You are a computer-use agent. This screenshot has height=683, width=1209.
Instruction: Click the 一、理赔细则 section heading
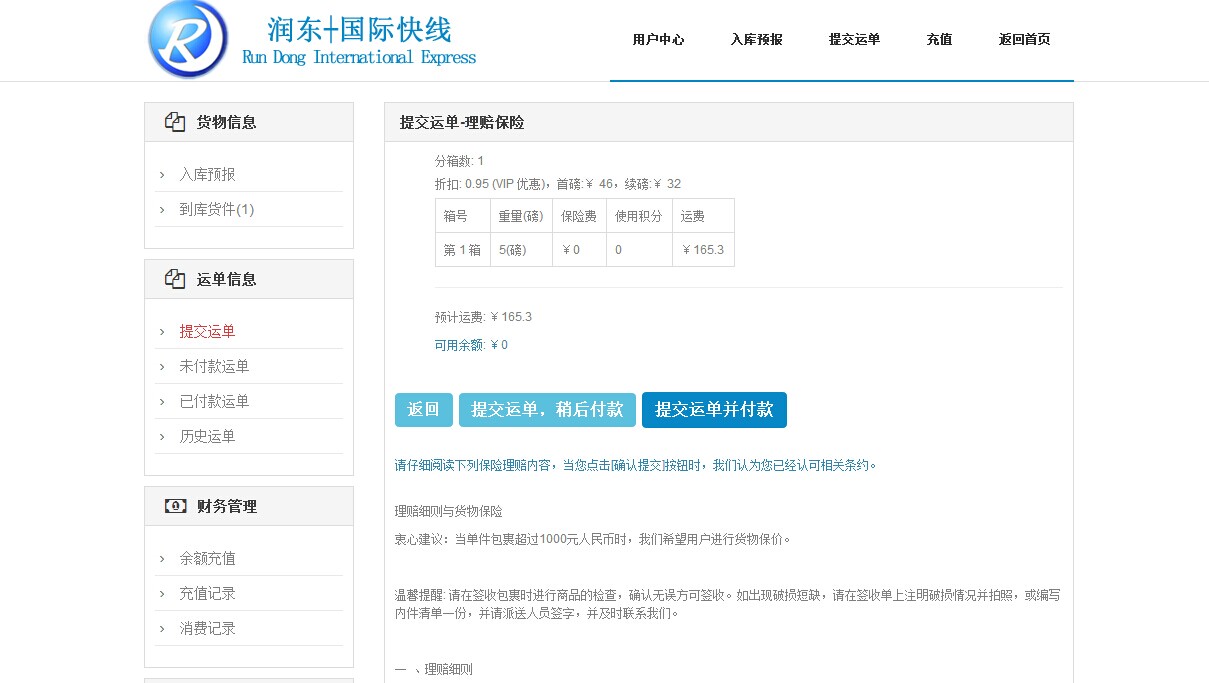[x=434, y=670]
